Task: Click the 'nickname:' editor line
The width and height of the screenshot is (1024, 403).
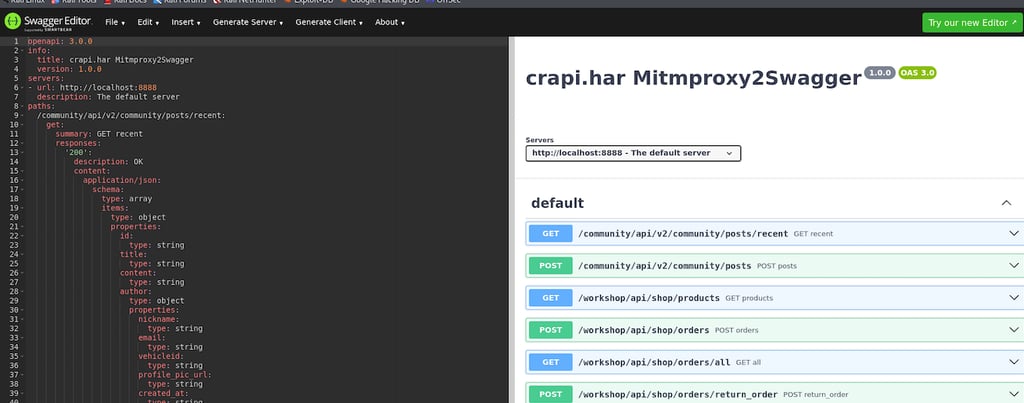Action: pos(159,319)
